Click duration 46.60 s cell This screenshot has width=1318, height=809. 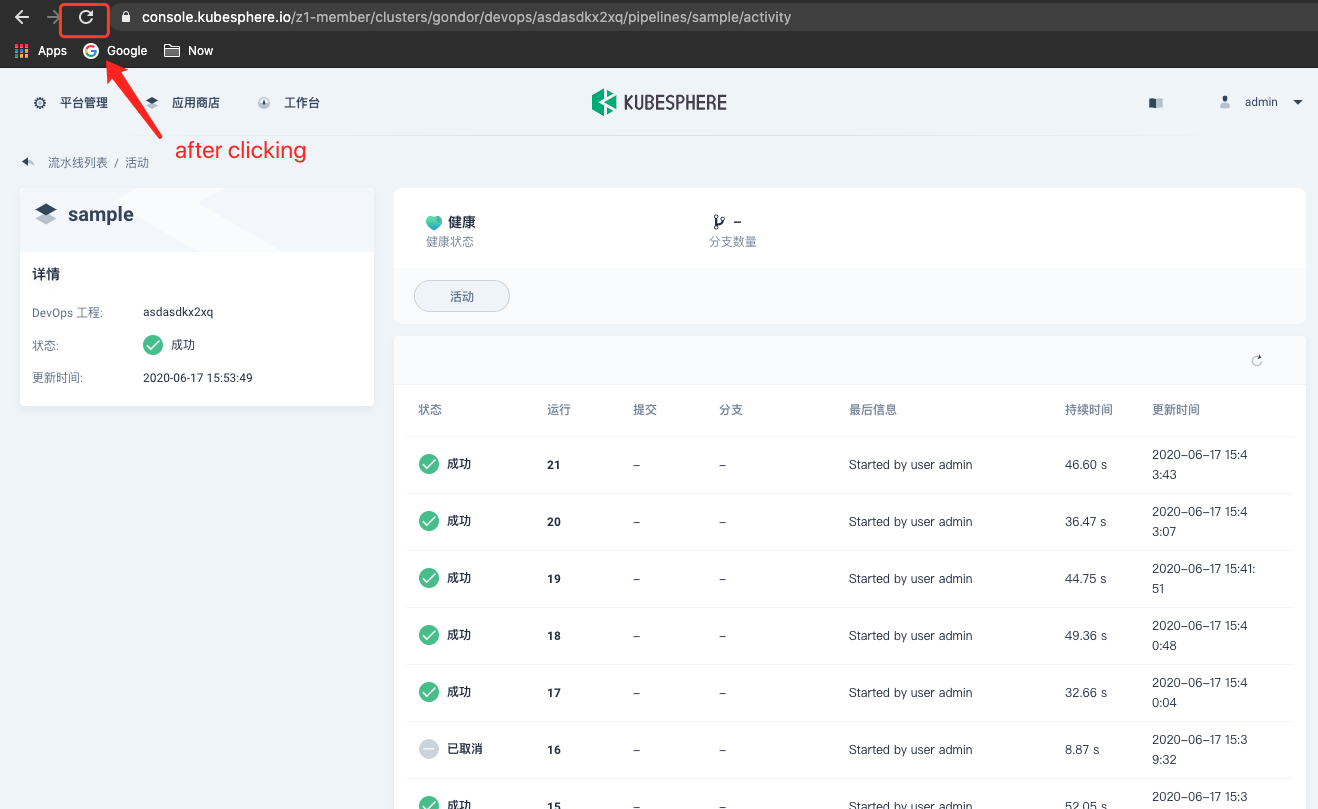click(1086, 465)
